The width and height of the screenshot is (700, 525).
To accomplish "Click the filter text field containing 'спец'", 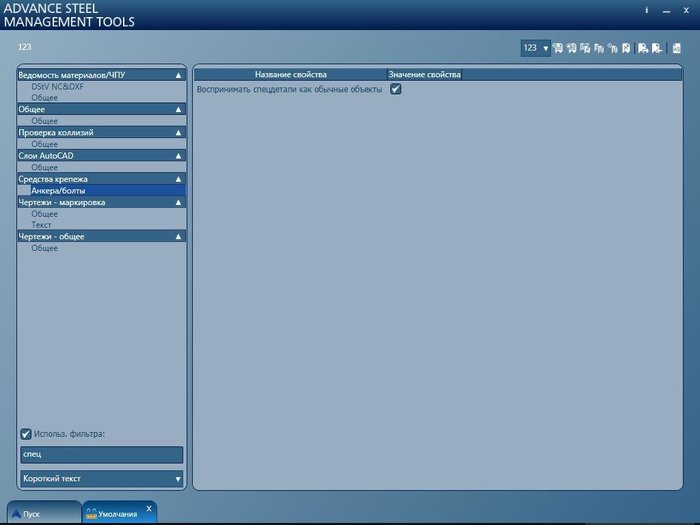I will (x=102, y=454).
